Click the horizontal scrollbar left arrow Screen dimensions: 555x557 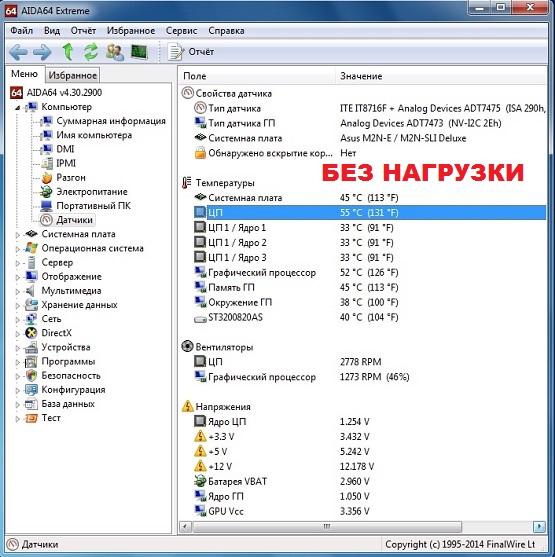click(185, 526)
